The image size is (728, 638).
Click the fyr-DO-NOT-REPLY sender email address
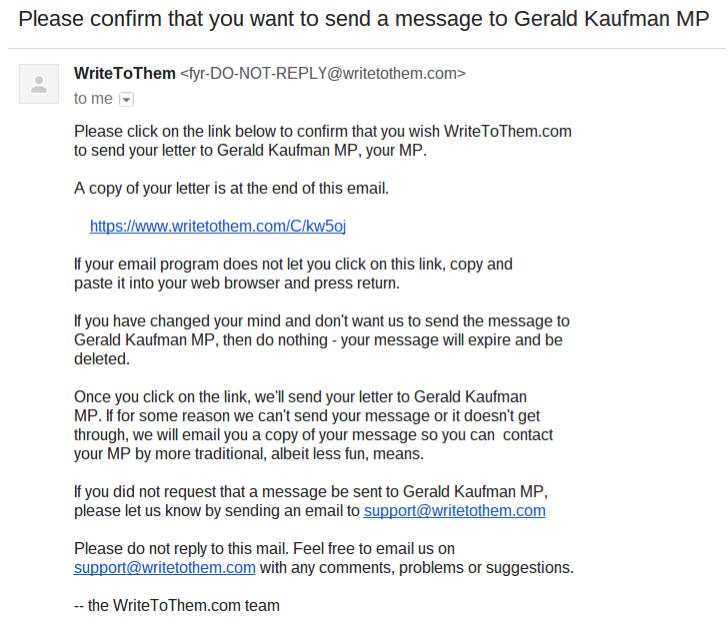pyautogui.click(x=323, y=73)
